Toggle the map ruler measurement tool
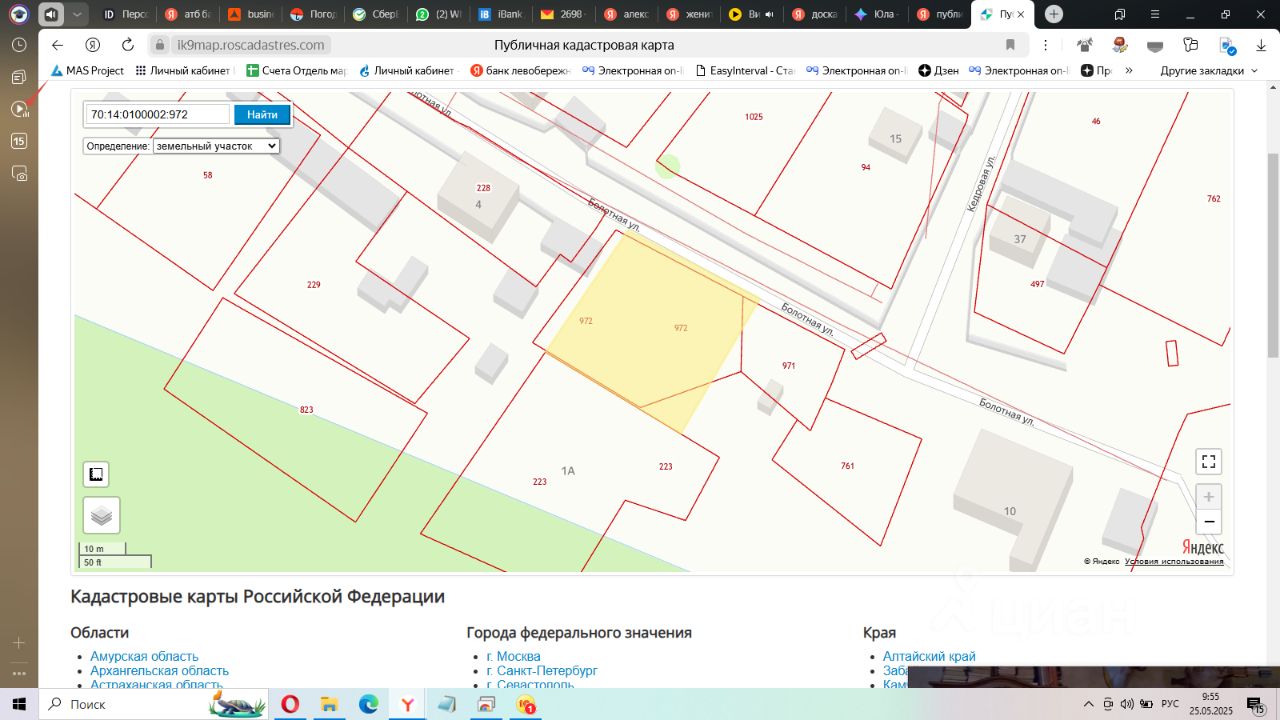 (97, 474)
